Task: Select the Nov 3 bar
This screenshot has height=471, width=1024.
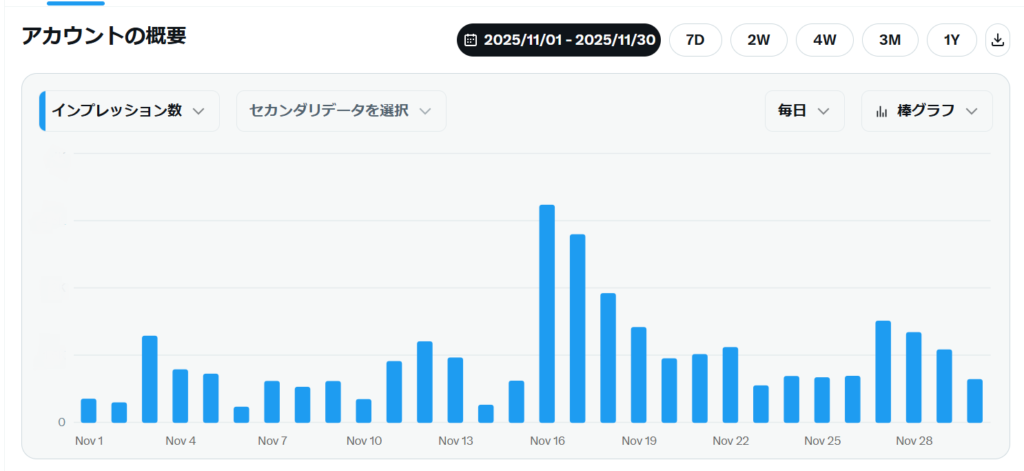Action: [x=150, y=379]
